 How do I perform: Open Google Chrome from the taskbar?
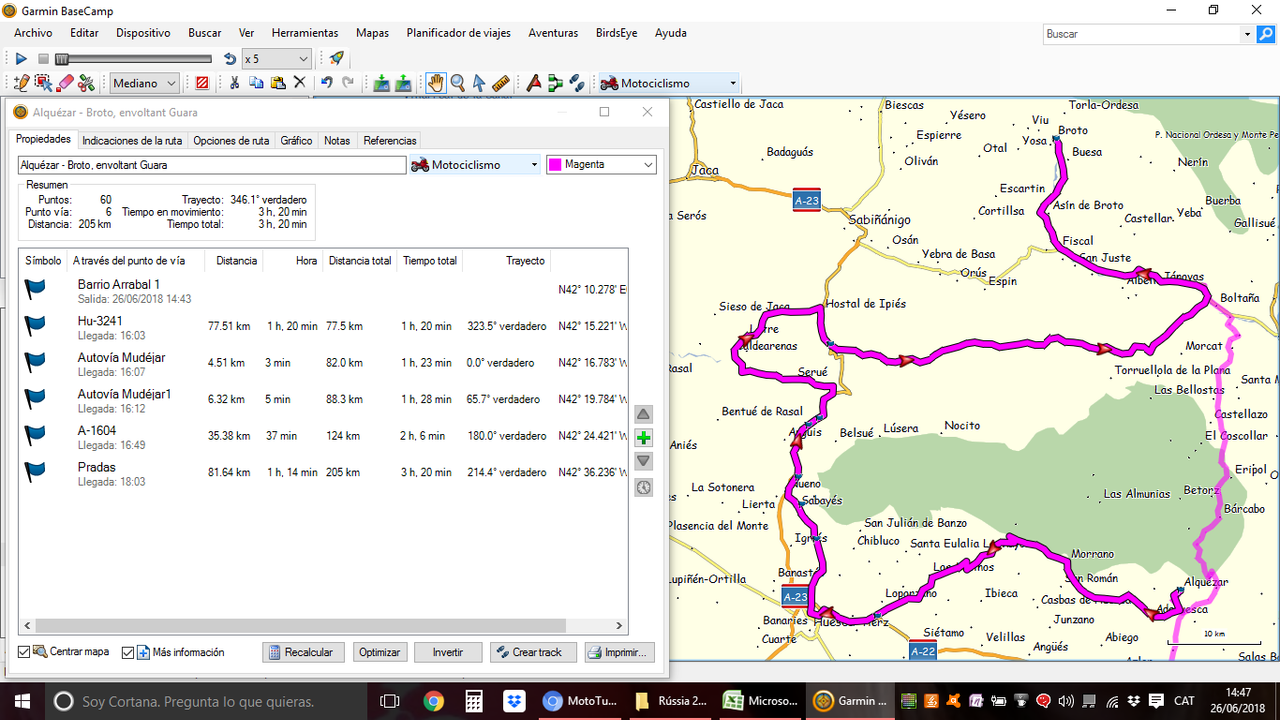pyautogui.click(x=433, y=701)
